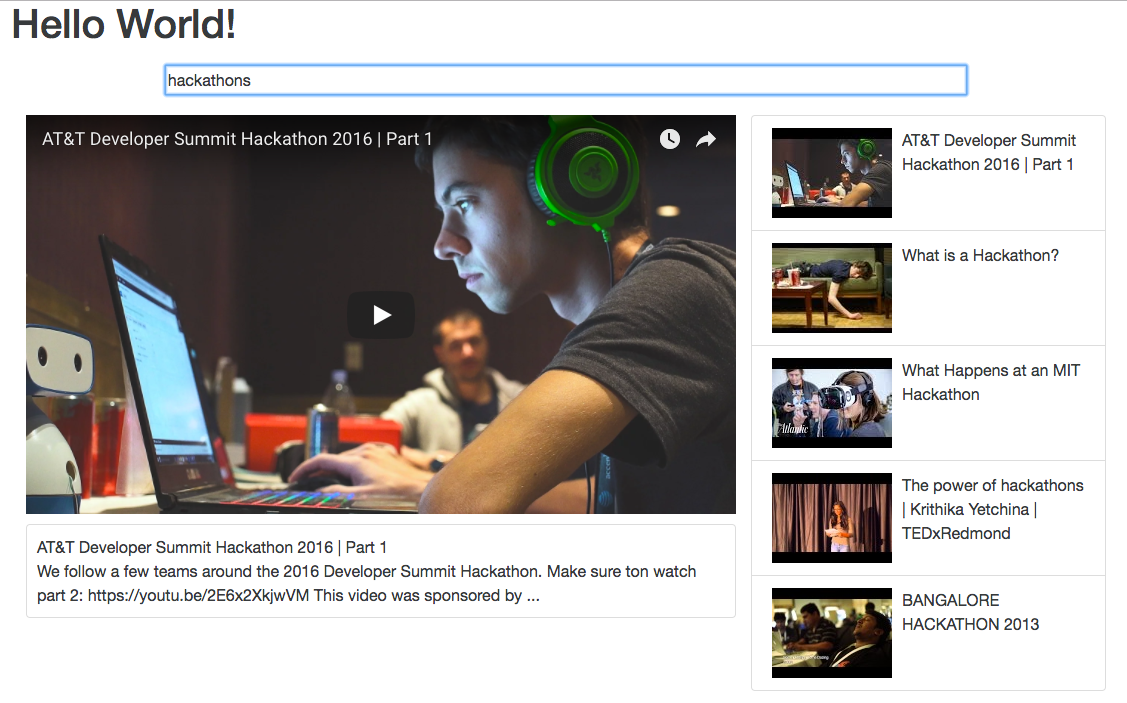Viewport: 1127px width, 703px height.
Task: Select the What is a Hackathon? thumbnail
Action: [832, 288]
